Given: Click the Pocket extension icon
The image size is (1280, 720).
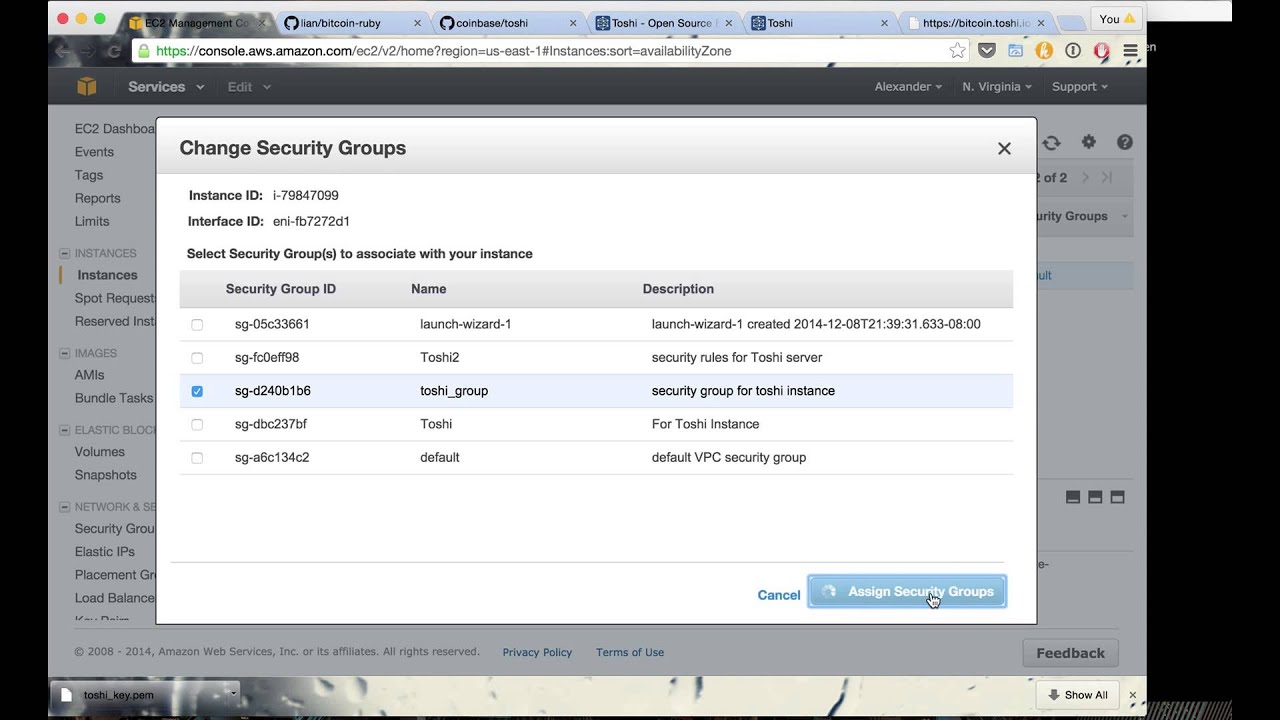Looking at the screenshot, I should click(x=986, y=51).
